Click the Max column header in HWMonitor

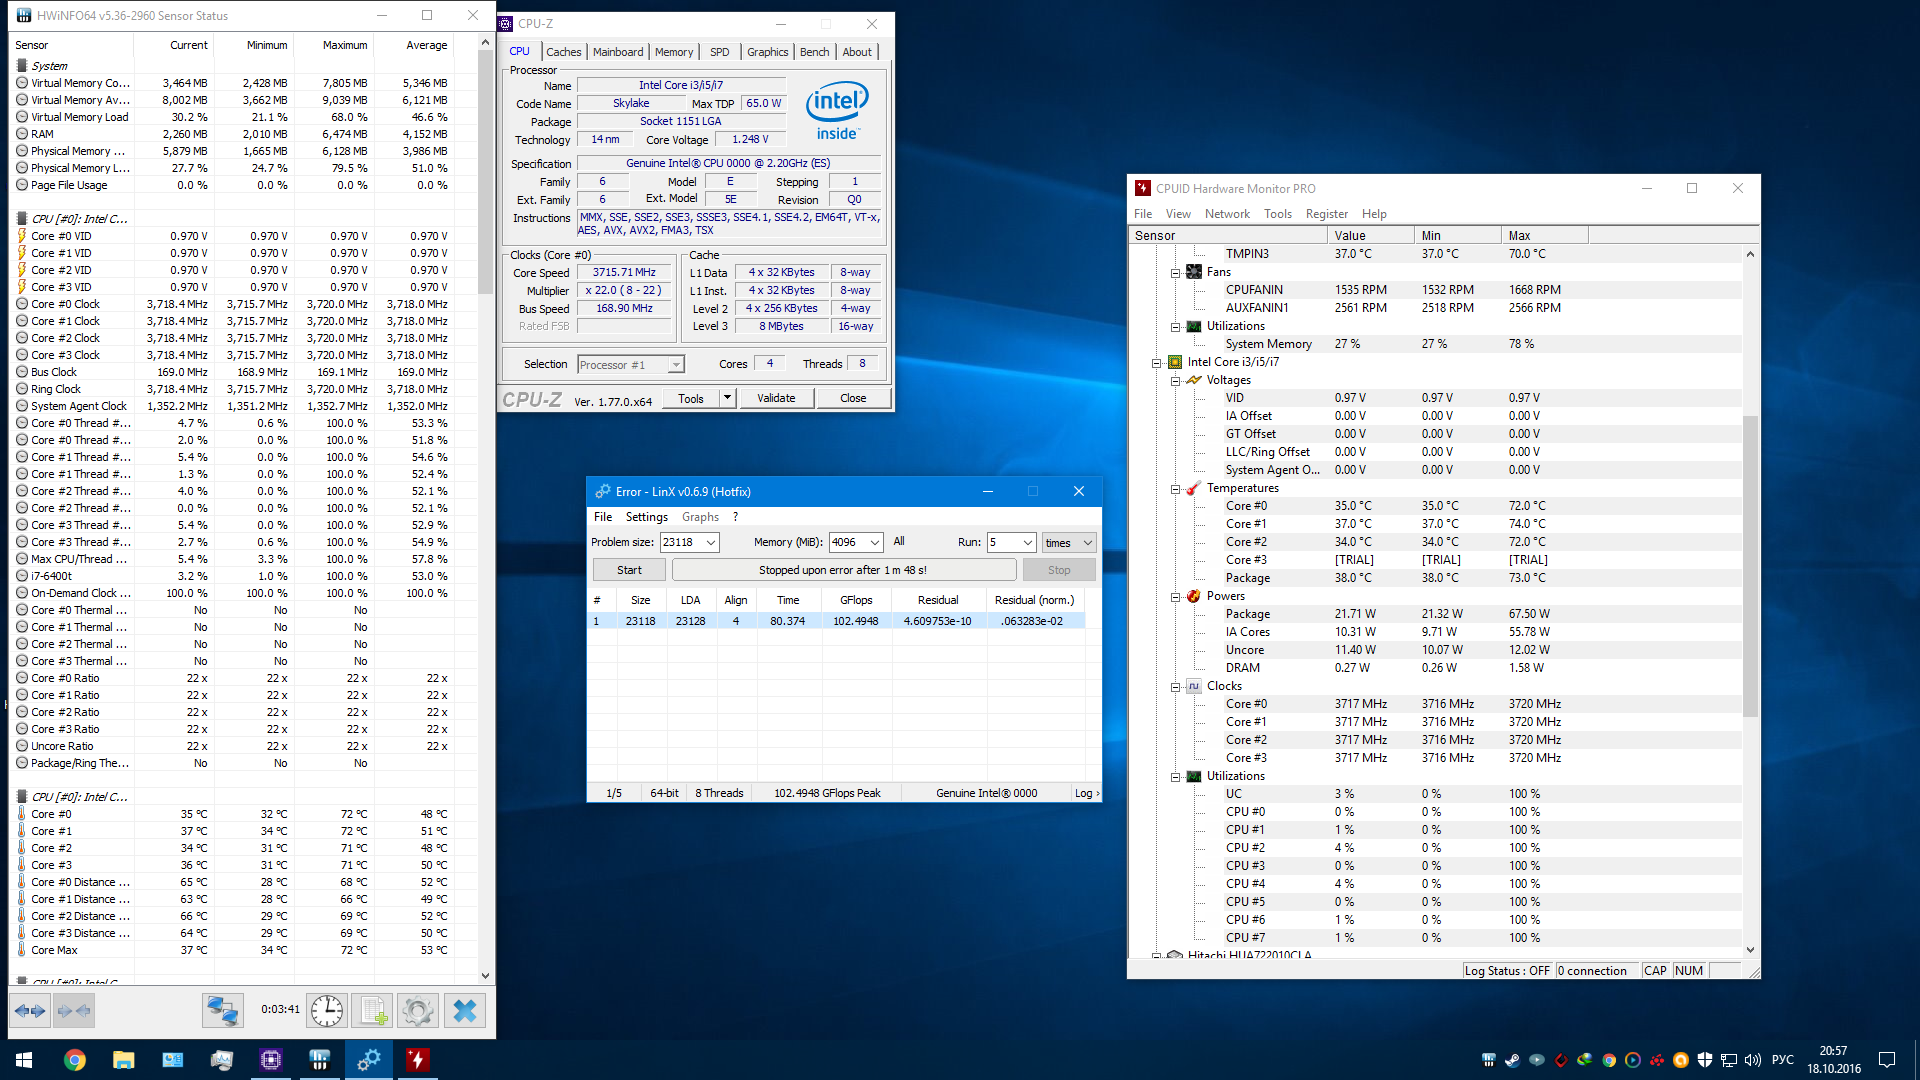[x=1544, y=236]
